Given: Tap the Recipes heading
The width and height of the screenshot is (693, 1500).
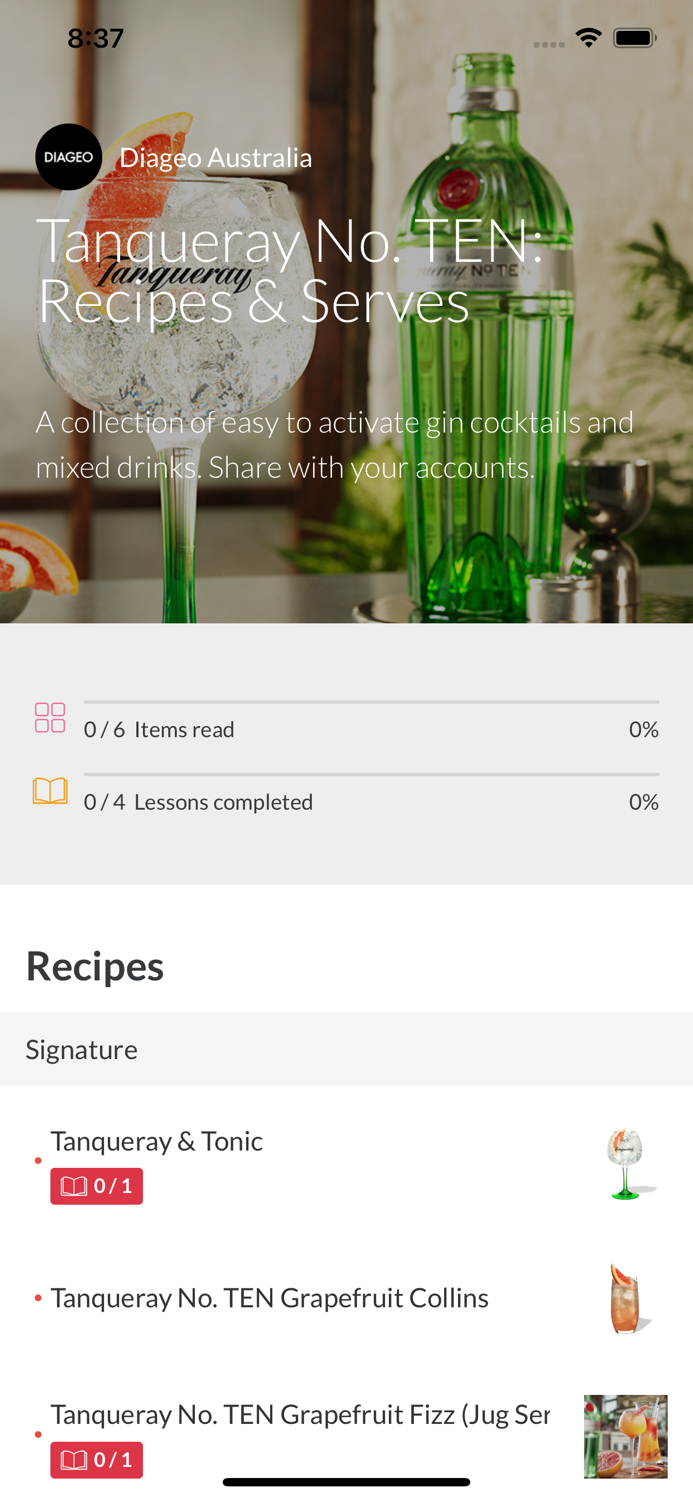Looking at the screenshot, I should pos(95,966).
